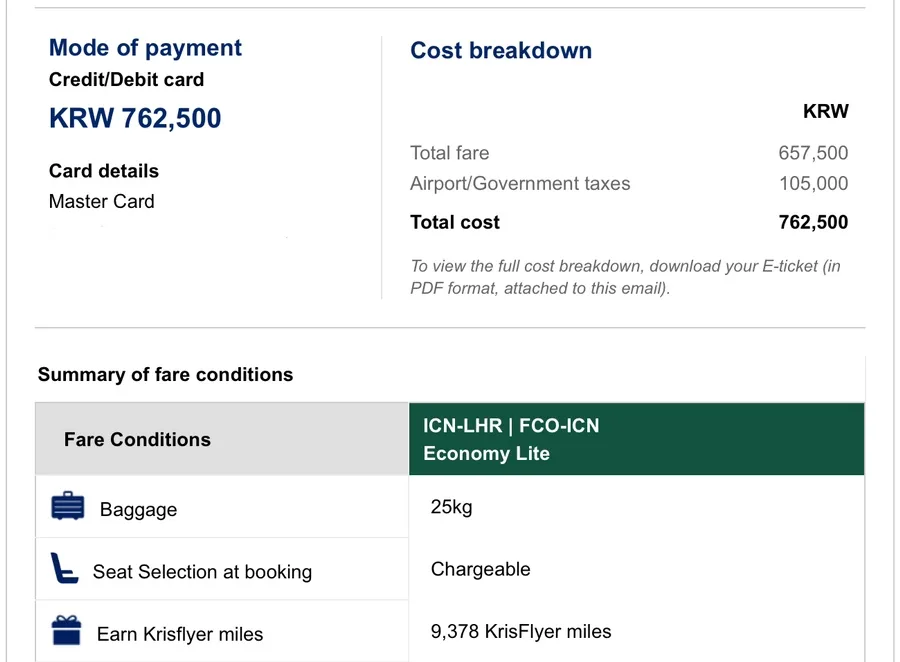Select the 9,378 KrisFlyer miles value
900x662 pixels.
pos(521,631)
